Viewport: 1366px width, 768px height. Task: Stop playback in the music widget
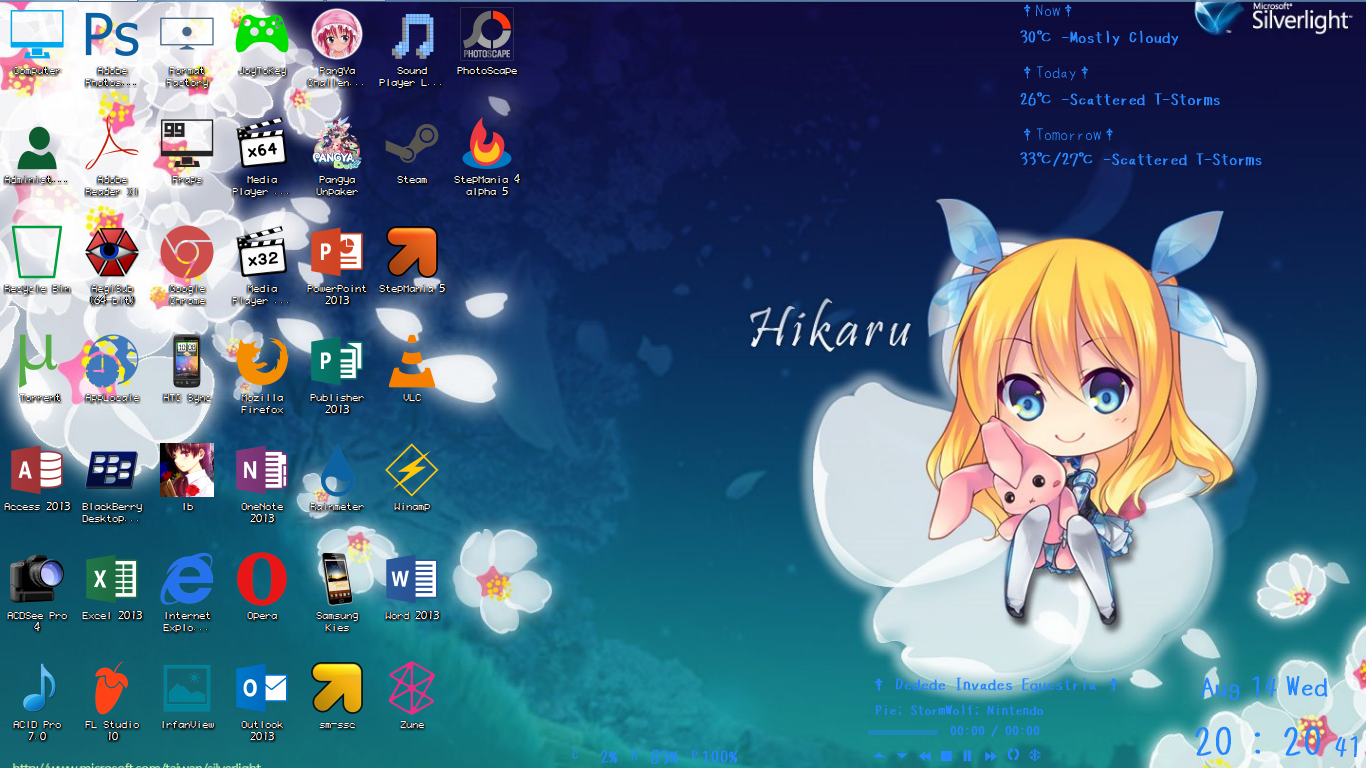click(x=947, y=756)
